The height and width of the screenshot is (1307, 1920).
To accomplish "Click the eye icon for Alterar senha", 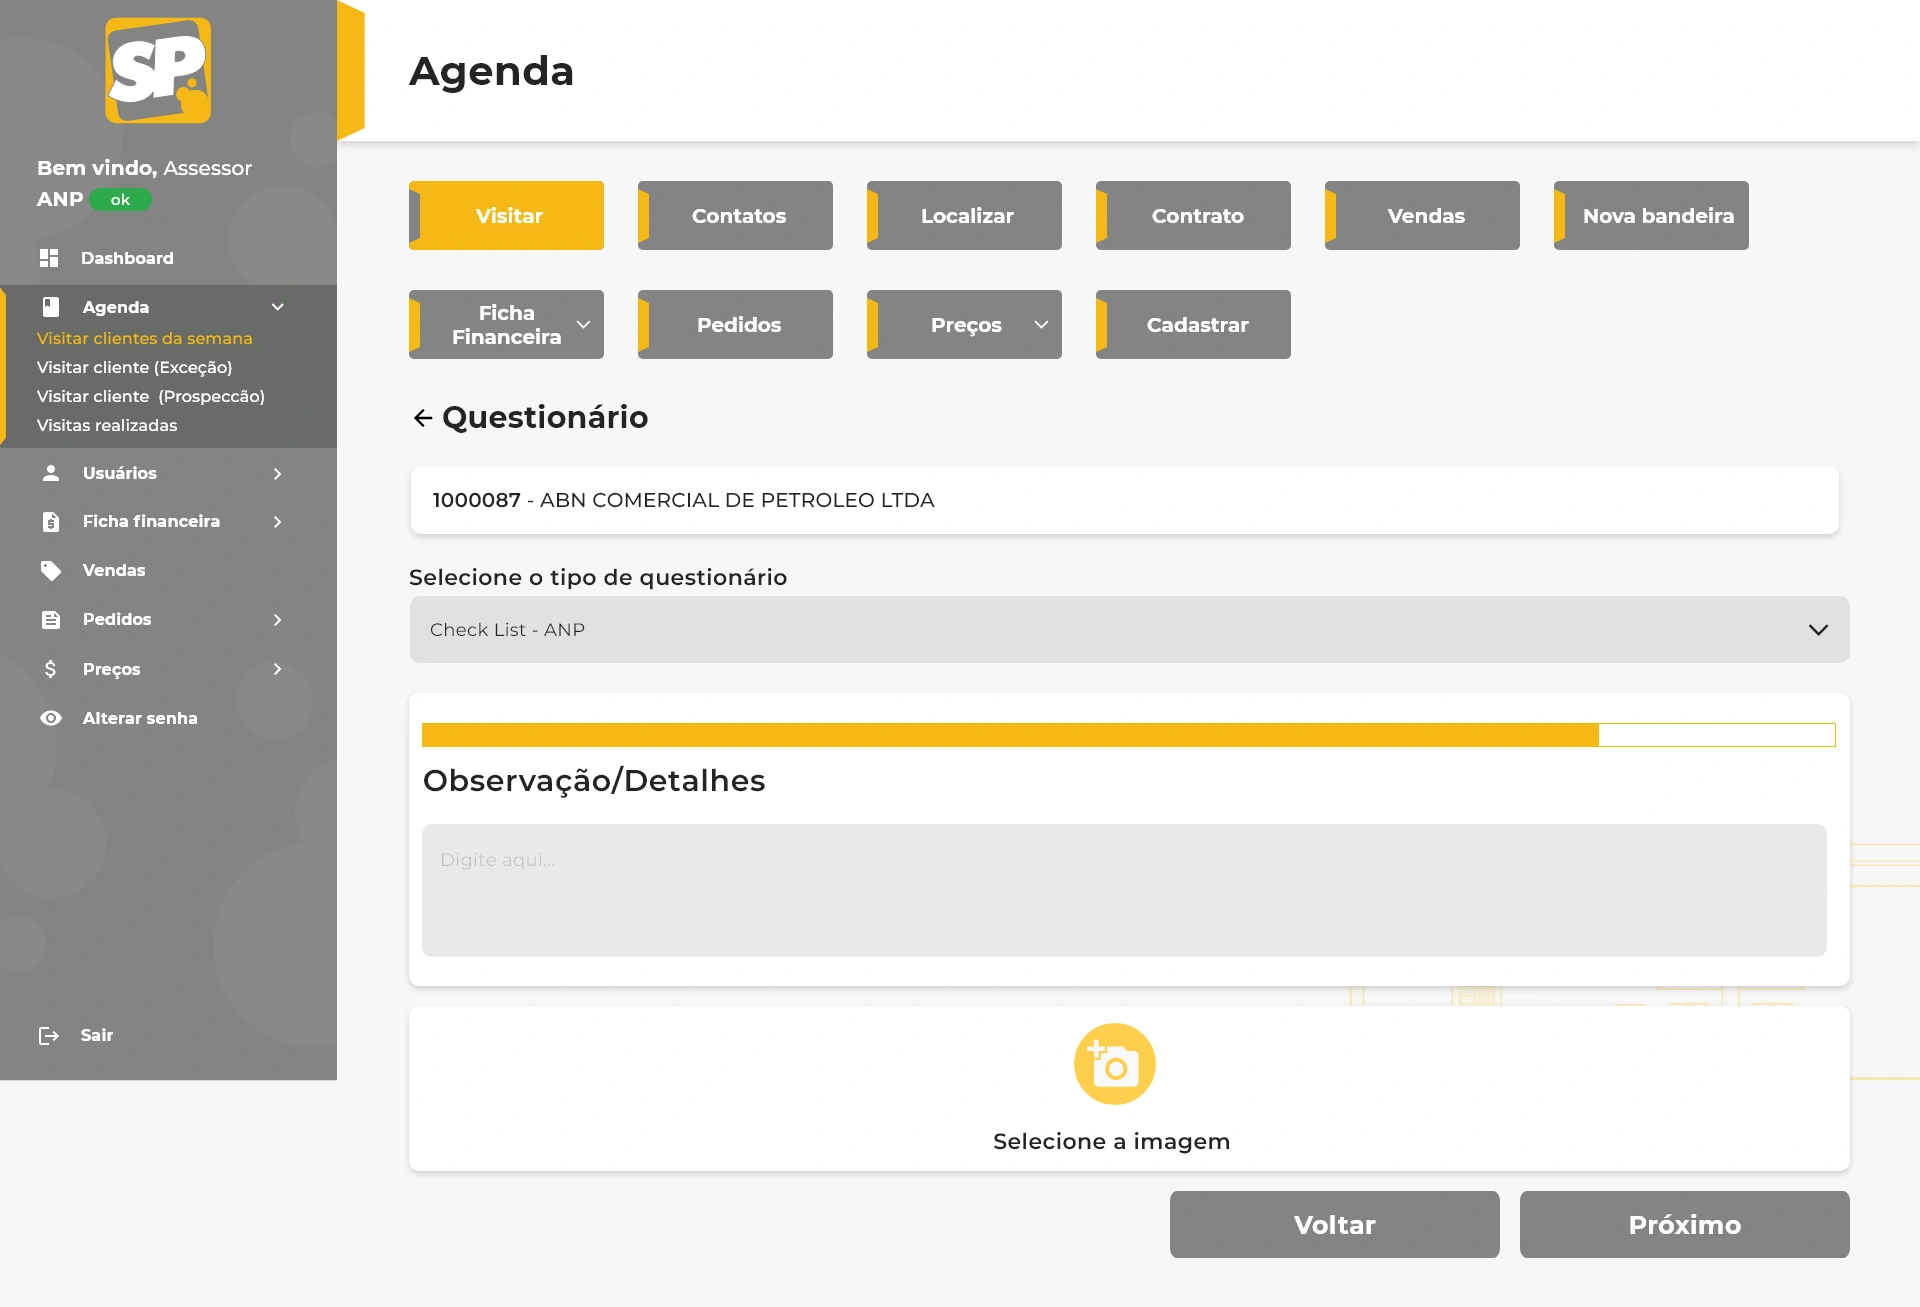I will 51,718.
